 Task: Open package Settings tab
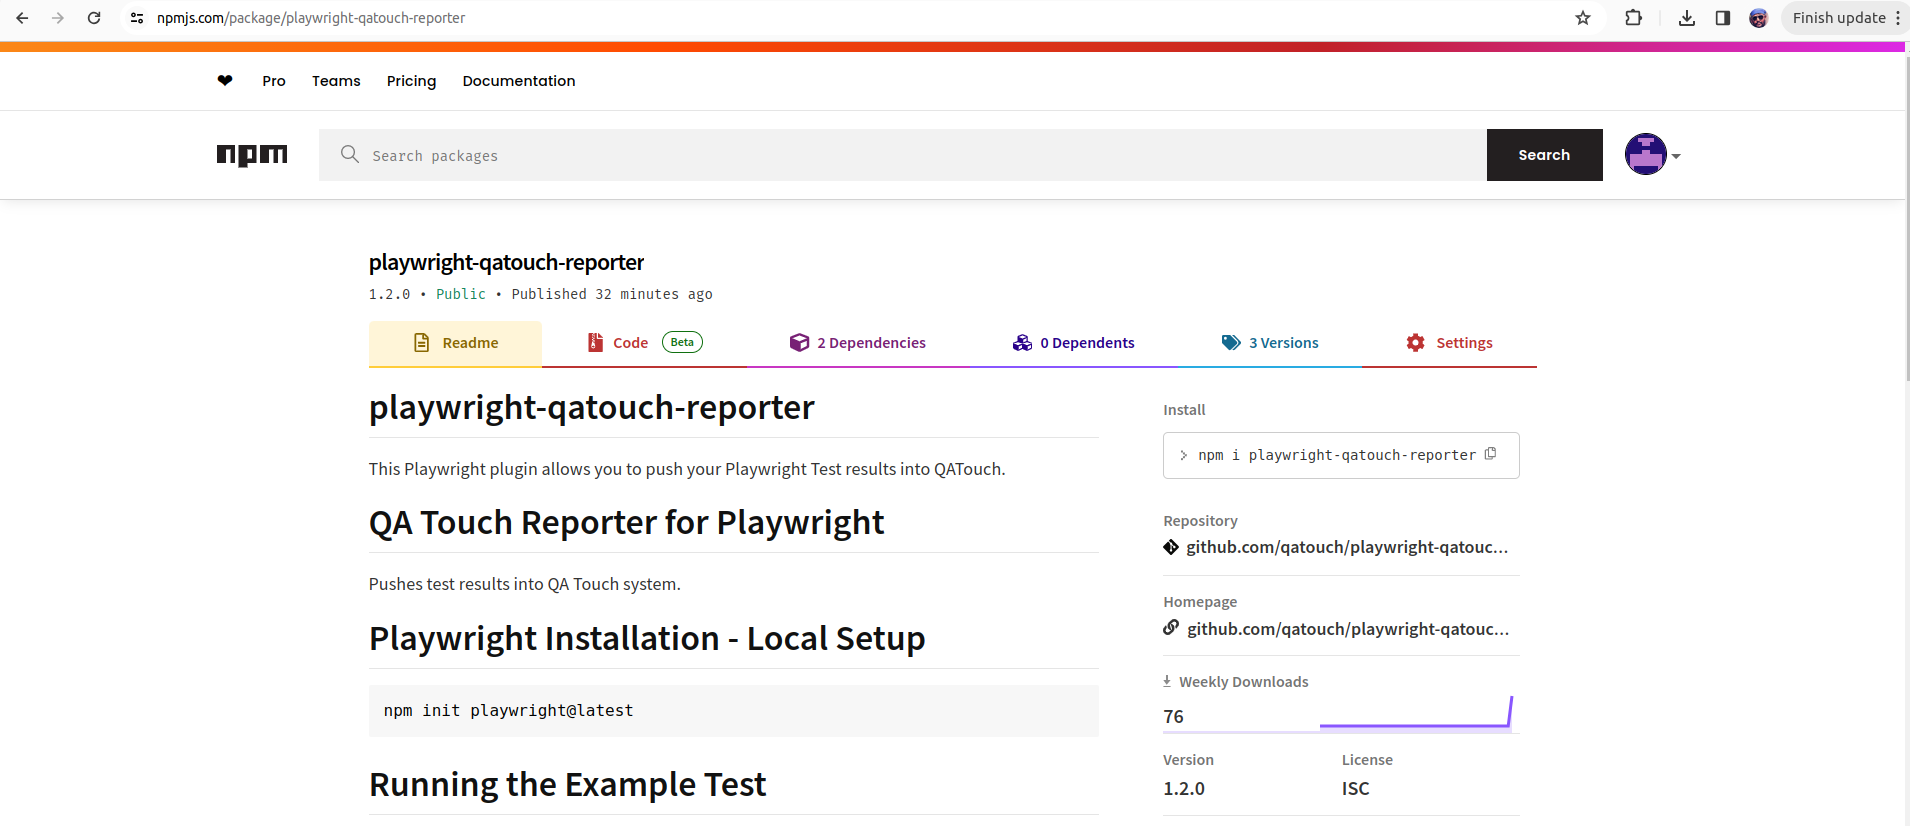pos(1449,343)
